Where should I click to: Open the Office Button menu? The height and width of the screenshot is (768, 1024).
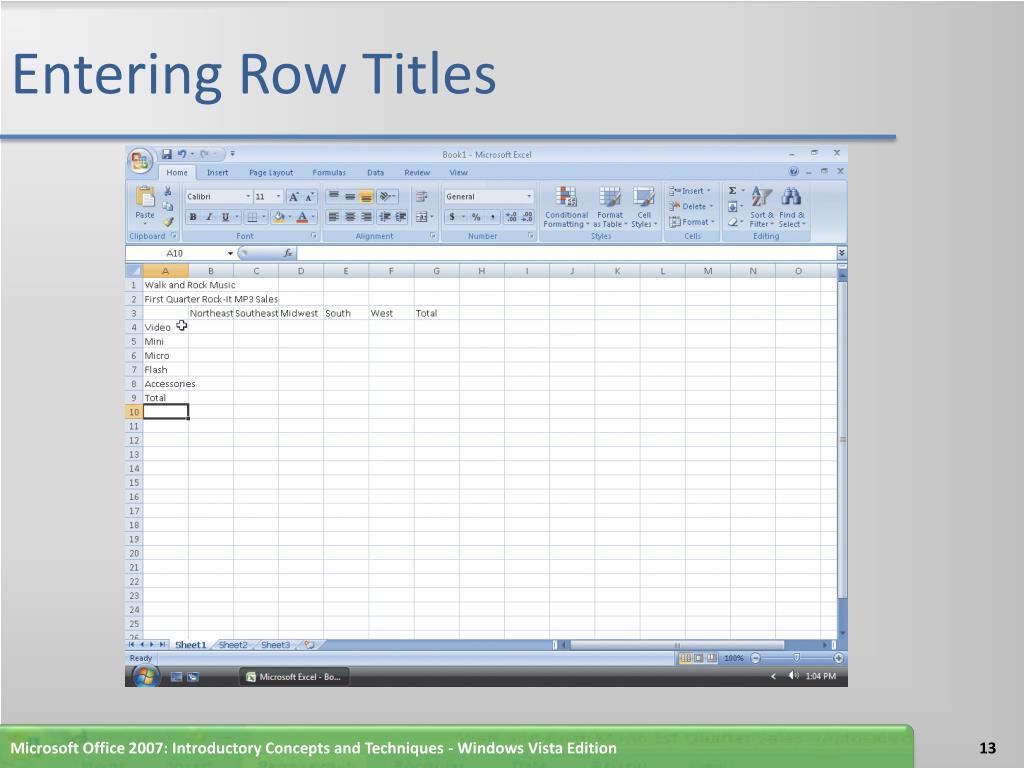click(140, 160)
